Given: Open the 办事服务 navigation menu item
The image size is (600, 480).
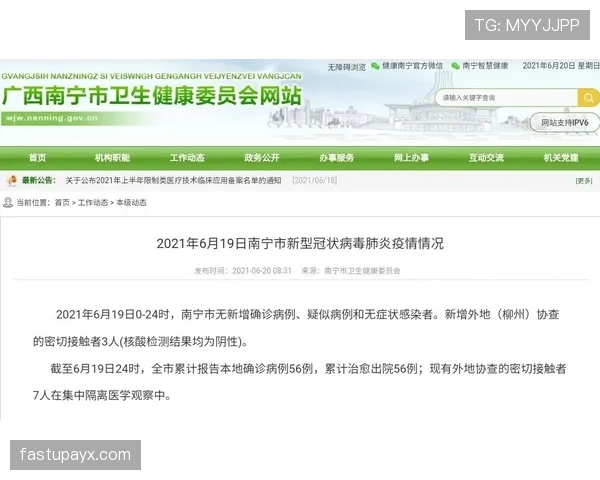Looking at the screenshot, I should coord(336,158).
